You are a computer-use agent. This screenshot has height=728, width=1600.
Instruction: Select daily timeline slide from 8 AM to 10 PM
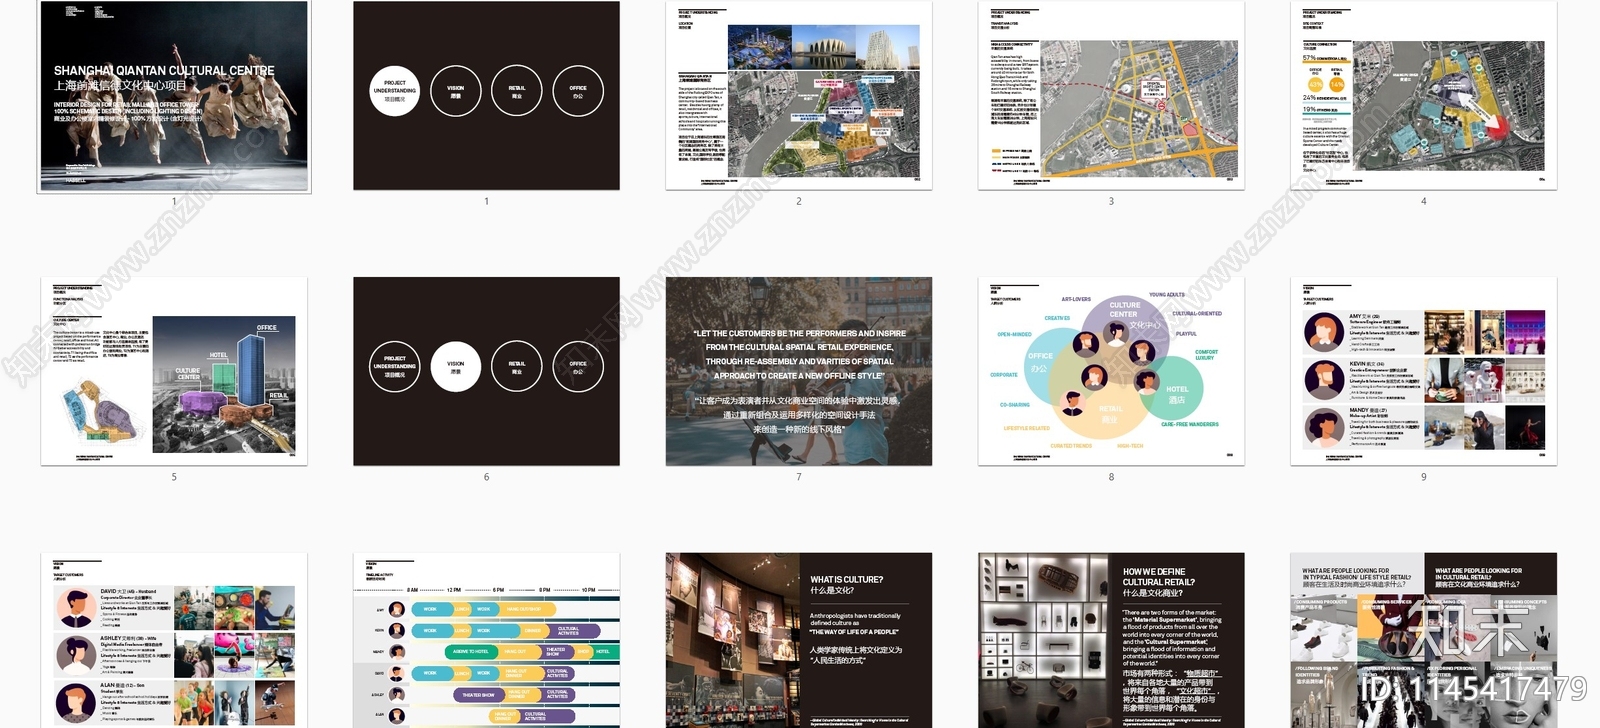[x=486, y=640]
